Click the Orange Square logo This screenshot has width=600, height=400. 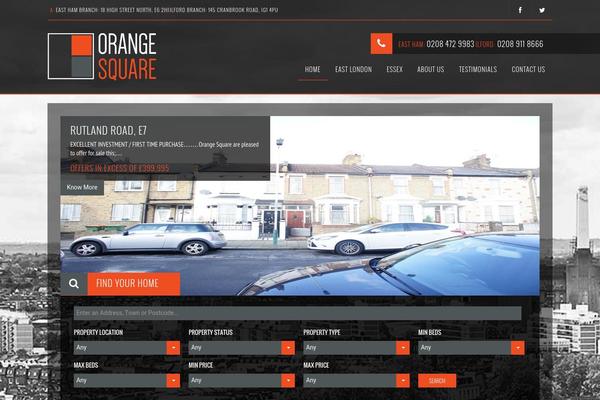click(103, 56)
